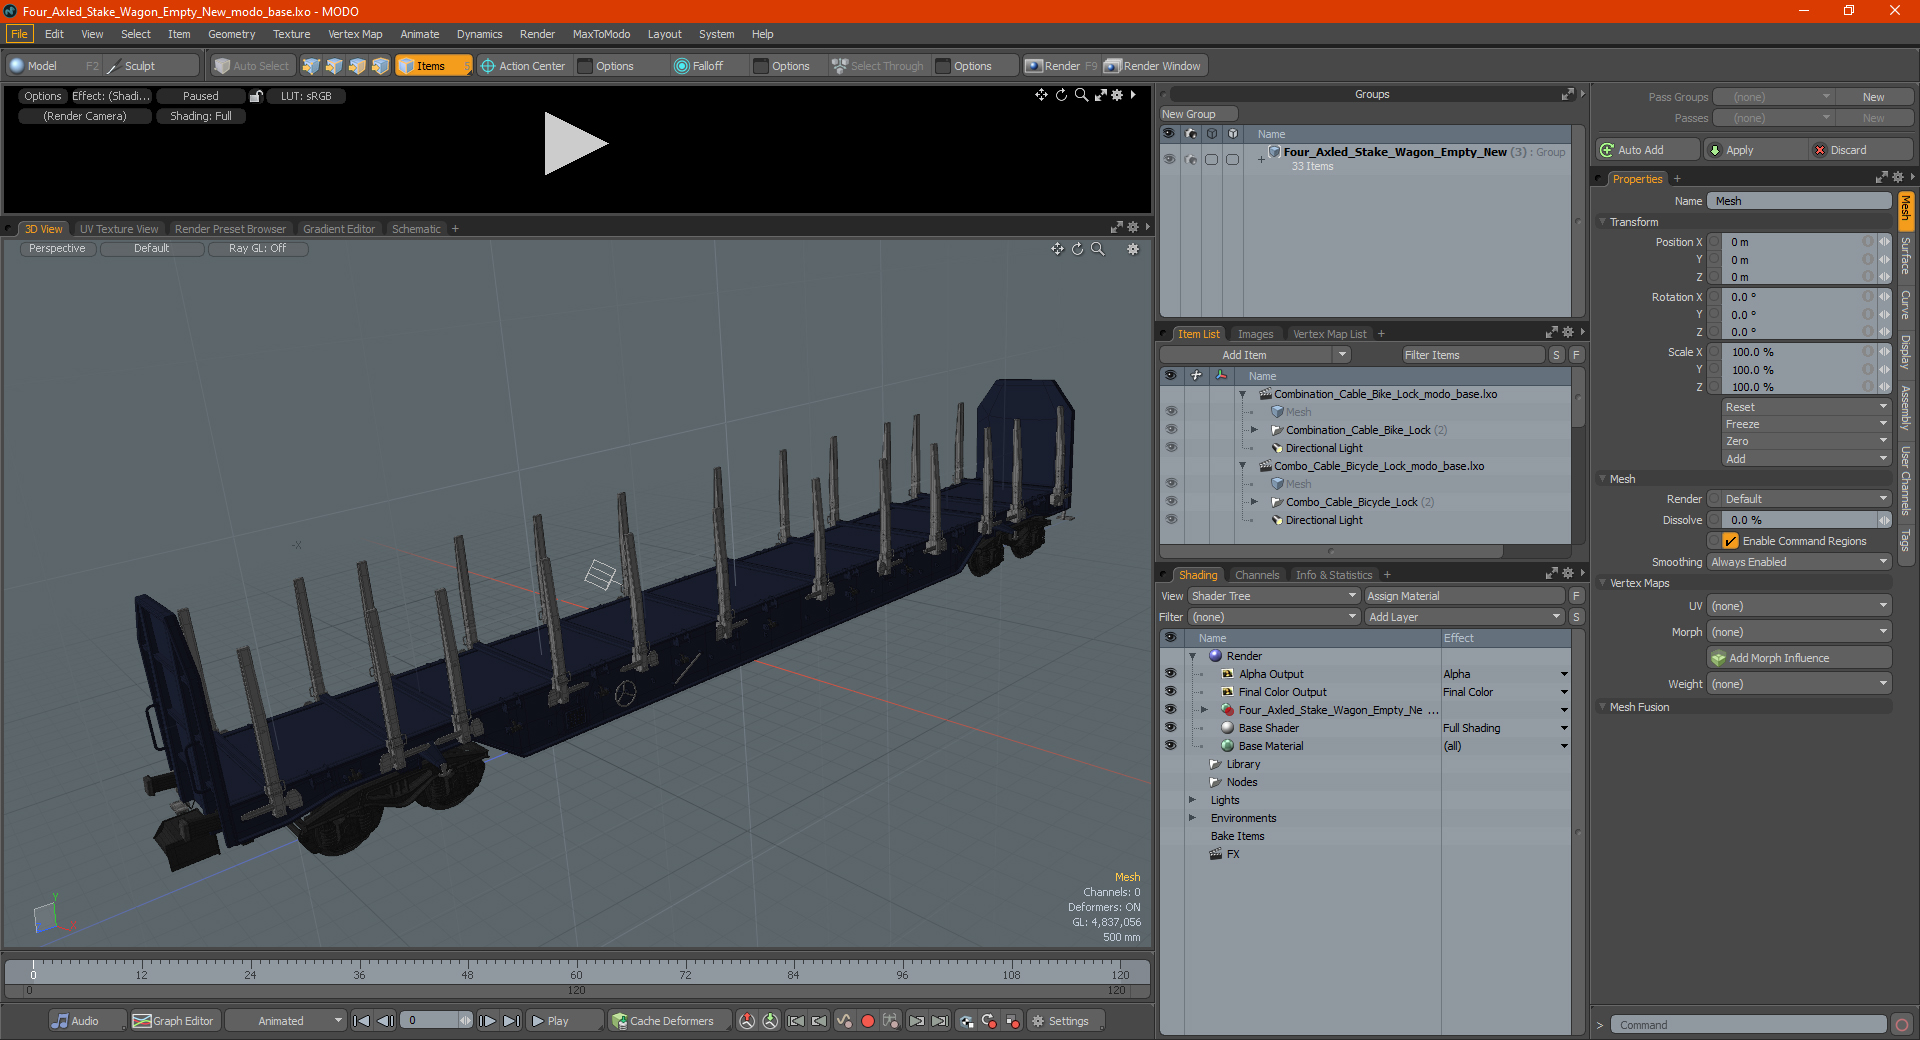1920x1040 pixels.
Task: Click Add Morph Influence button
Action: (x=1799, y=658)
